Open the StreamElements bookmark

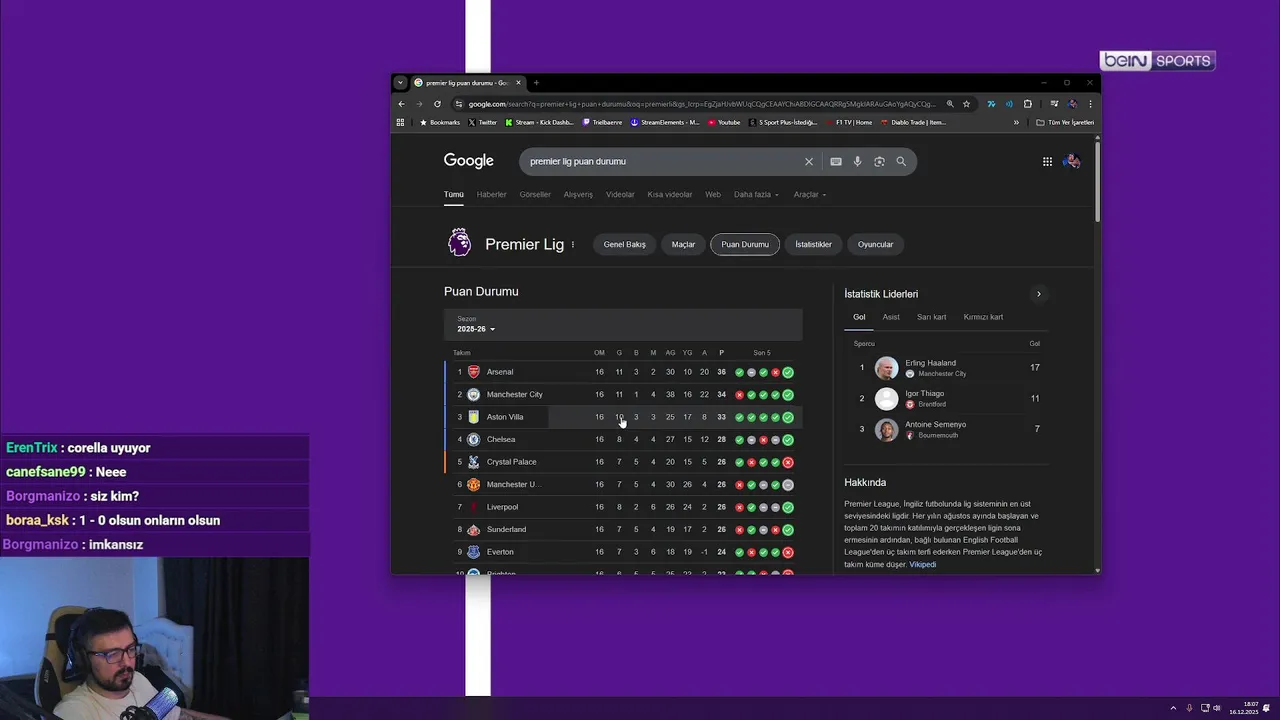[665, 122]
